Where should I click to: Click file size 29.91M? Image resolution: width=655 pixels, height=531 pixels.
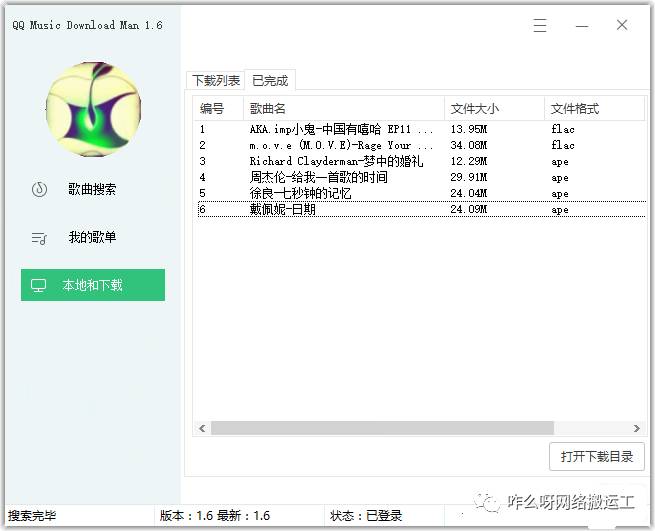pyautogui.click(x=469, y=177)
